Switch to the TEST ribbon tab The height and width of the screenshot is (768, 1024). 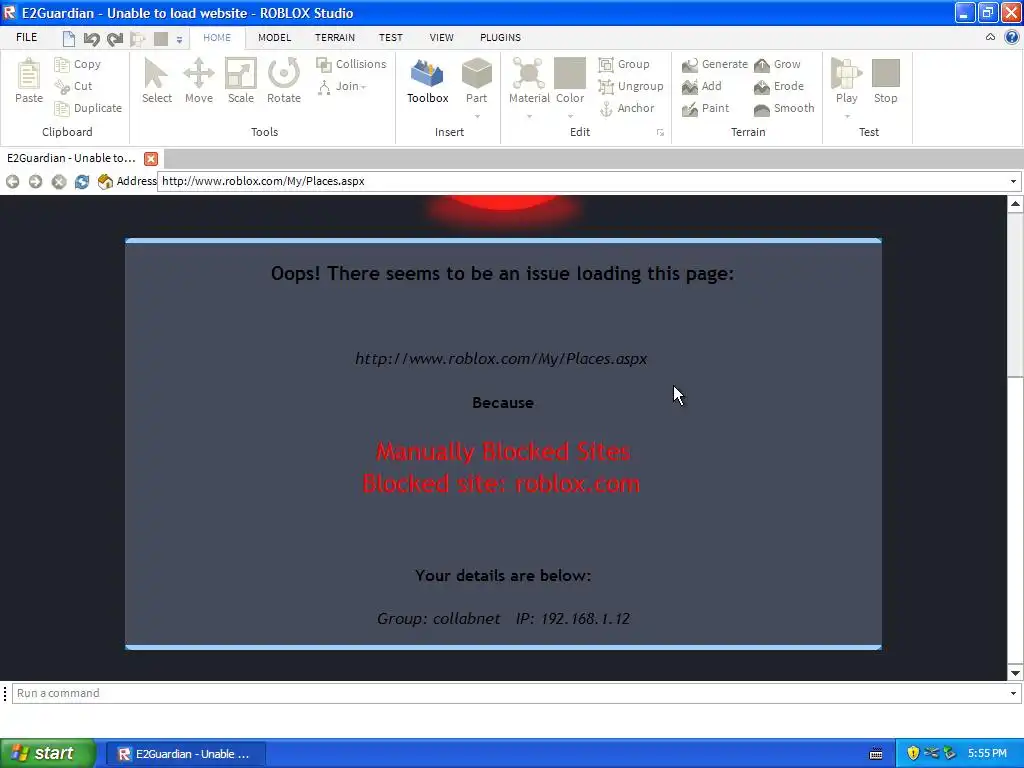[391, 37]
